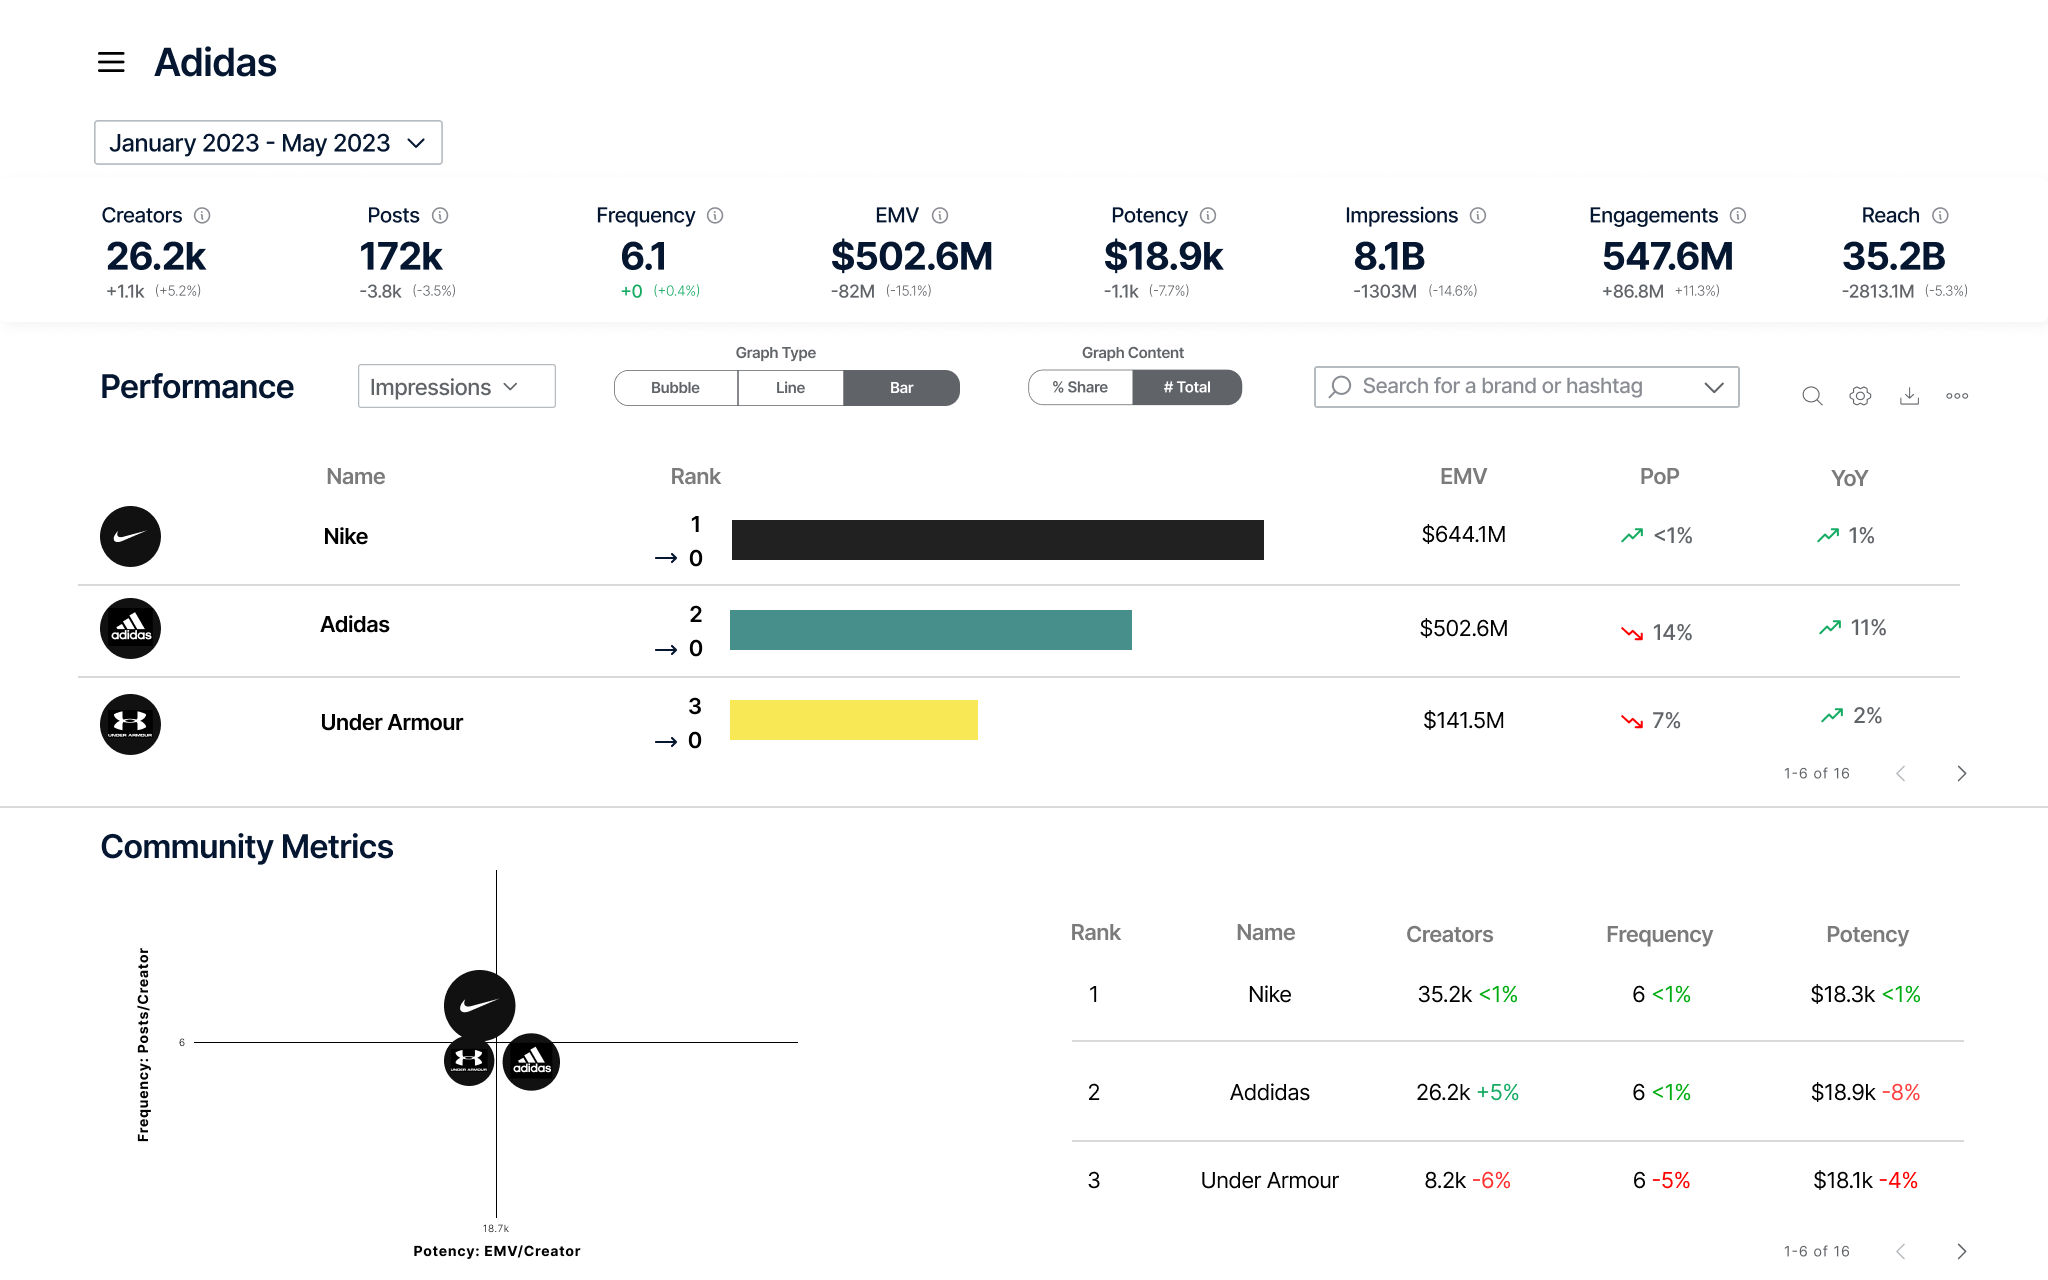Open the more options ellipsis icon
This screenshot has height=1280, width=2048.
1957,396
